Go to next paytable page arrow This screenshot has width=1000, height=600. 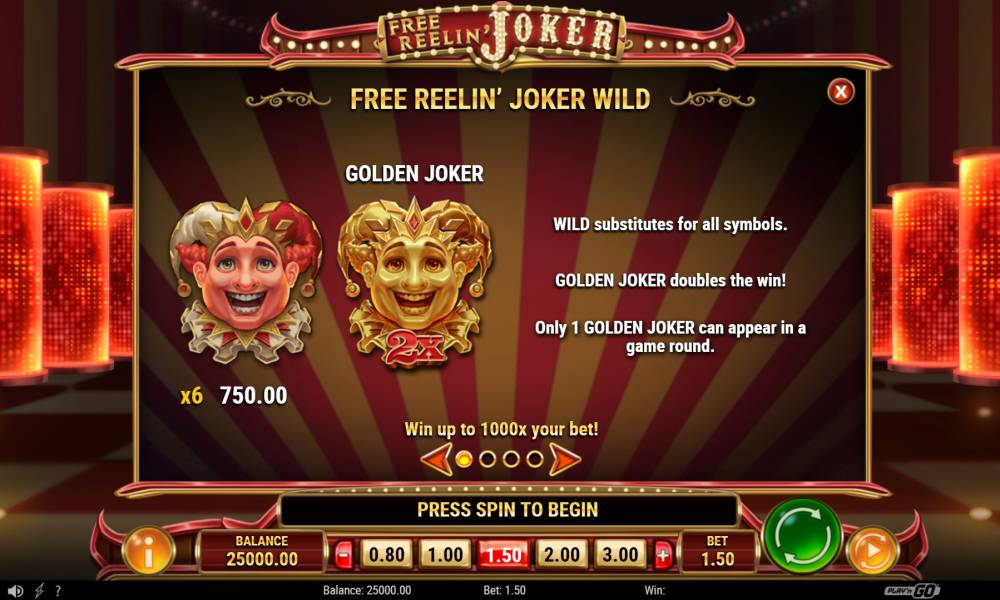565,459
